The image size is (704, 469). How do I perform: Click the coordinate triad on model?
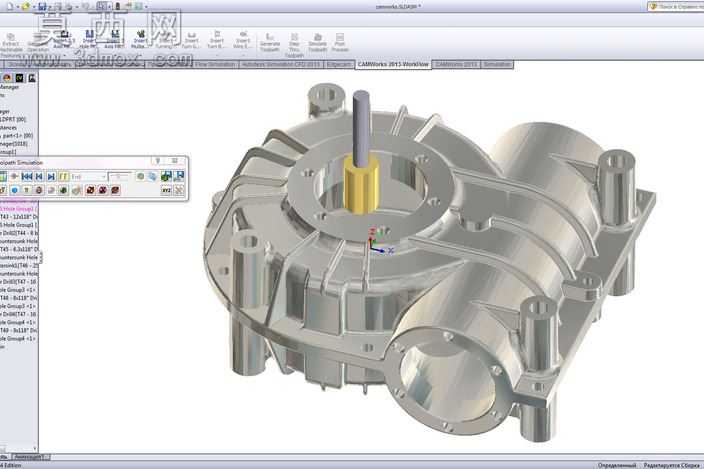tap(379, 241)
